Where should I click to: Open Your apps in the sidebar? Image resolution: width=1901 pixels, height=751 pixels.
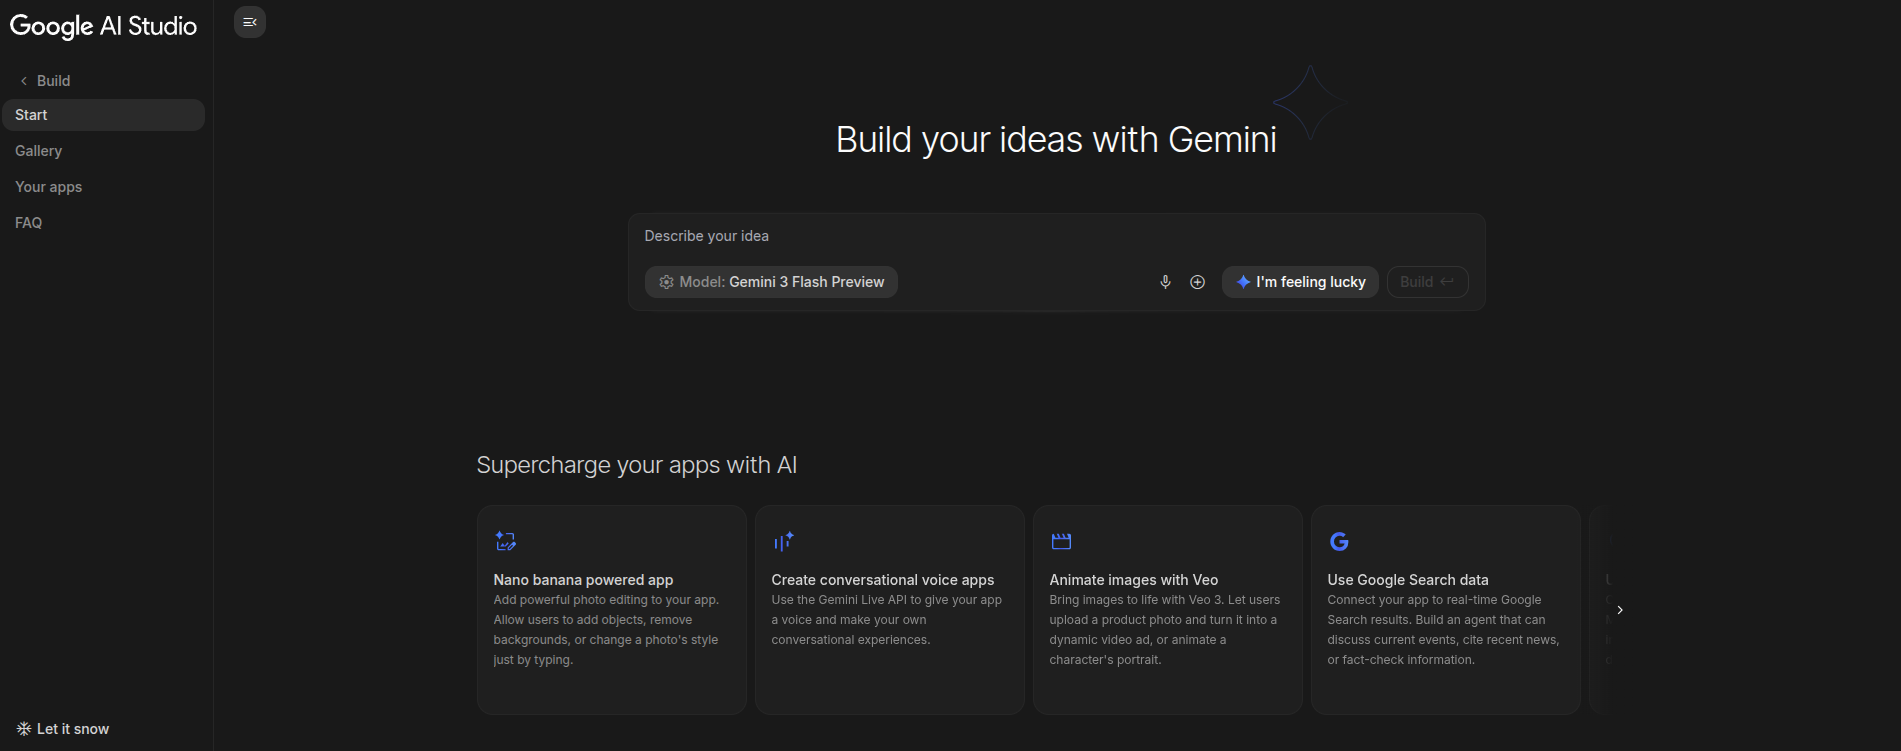coord(49,187)
